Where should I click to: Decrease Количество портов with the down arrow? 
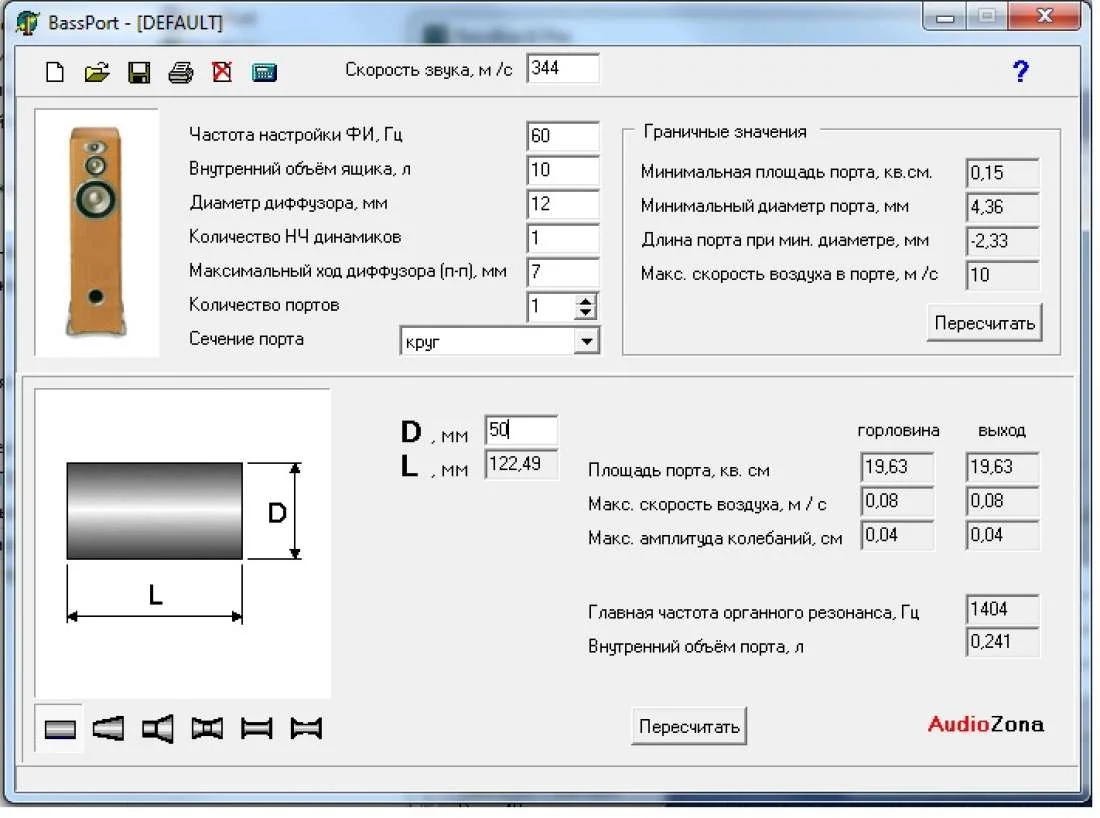(x=585, y=314)
